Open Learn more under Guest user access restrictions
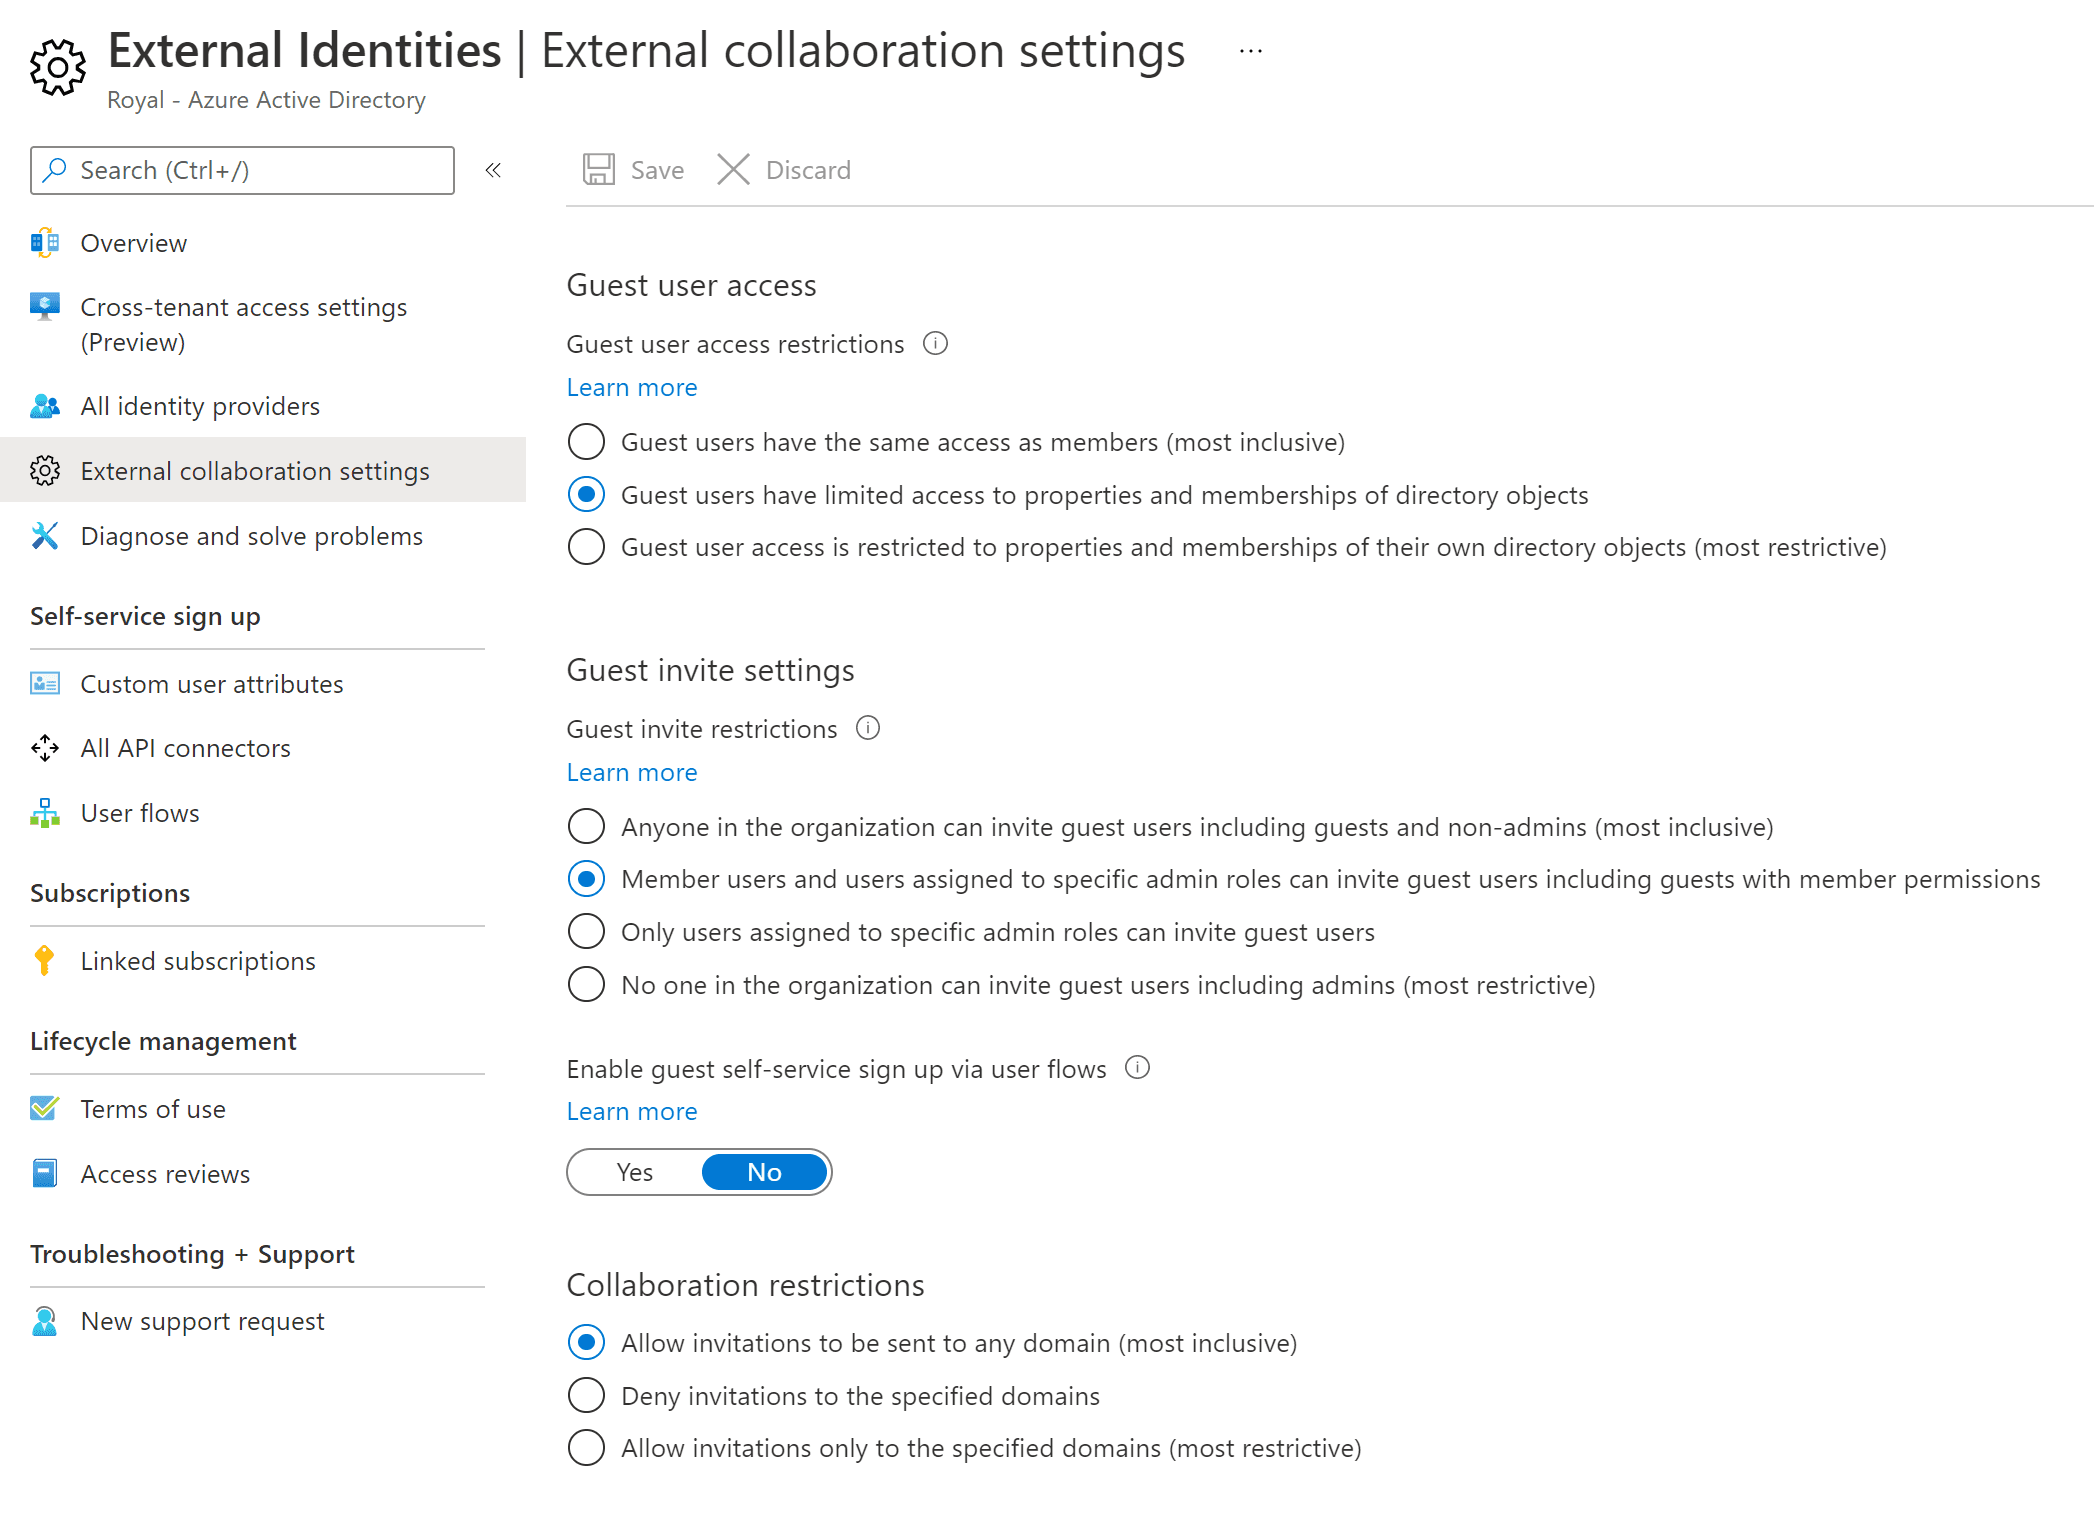2094x1514 pixels. coord(631,387)
